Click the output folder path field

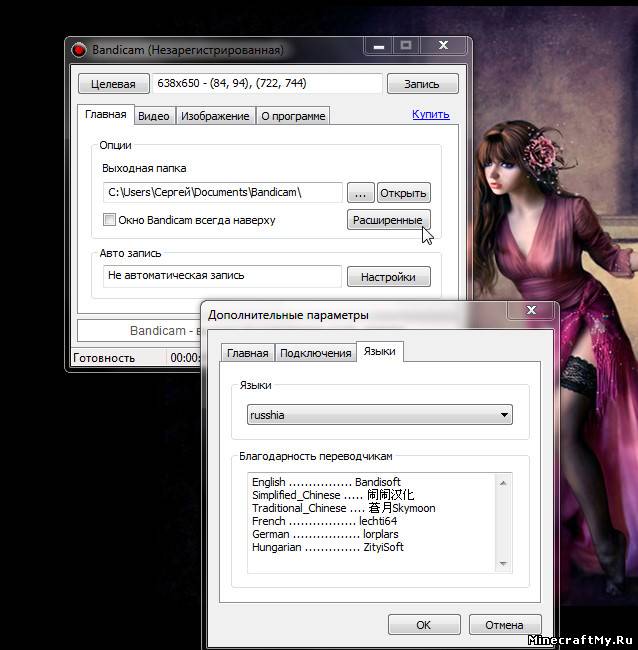pos(222,192)
